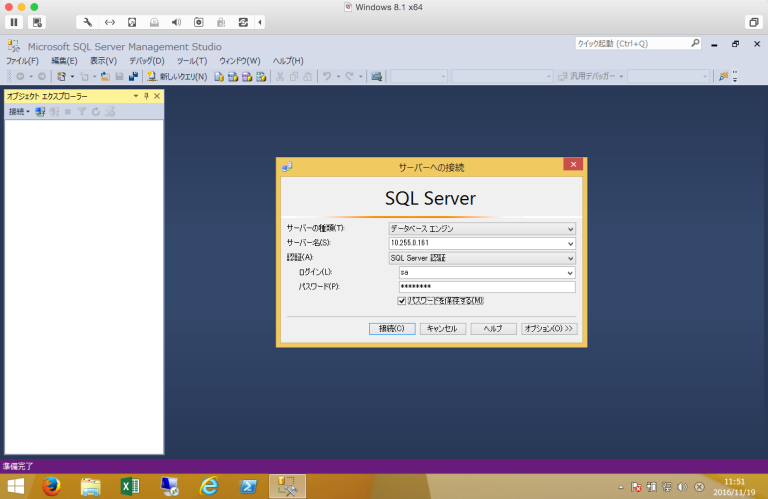Click the New Project toolbar icon
The height and width of the screenshot is (499, 768).
[x=61, y=76]
